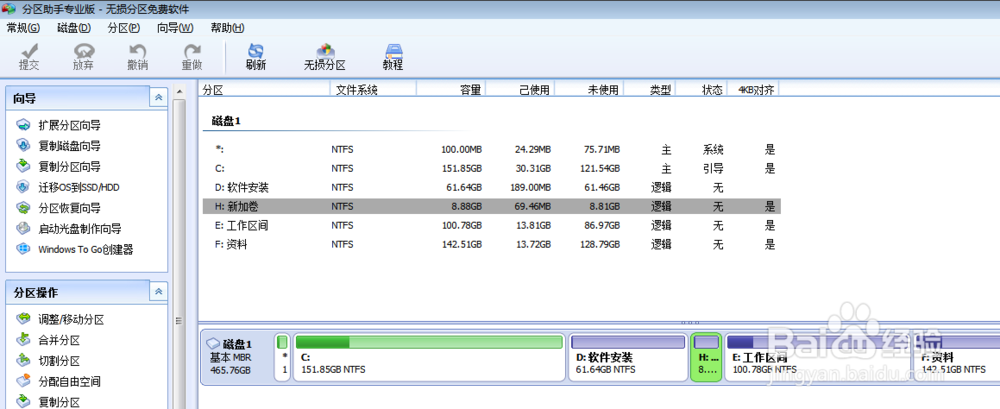Image resolution: width=1000 pixels, height=409 pixels.
Task: Collapse the 向导 panel
Action: click(x=158, y=98)
